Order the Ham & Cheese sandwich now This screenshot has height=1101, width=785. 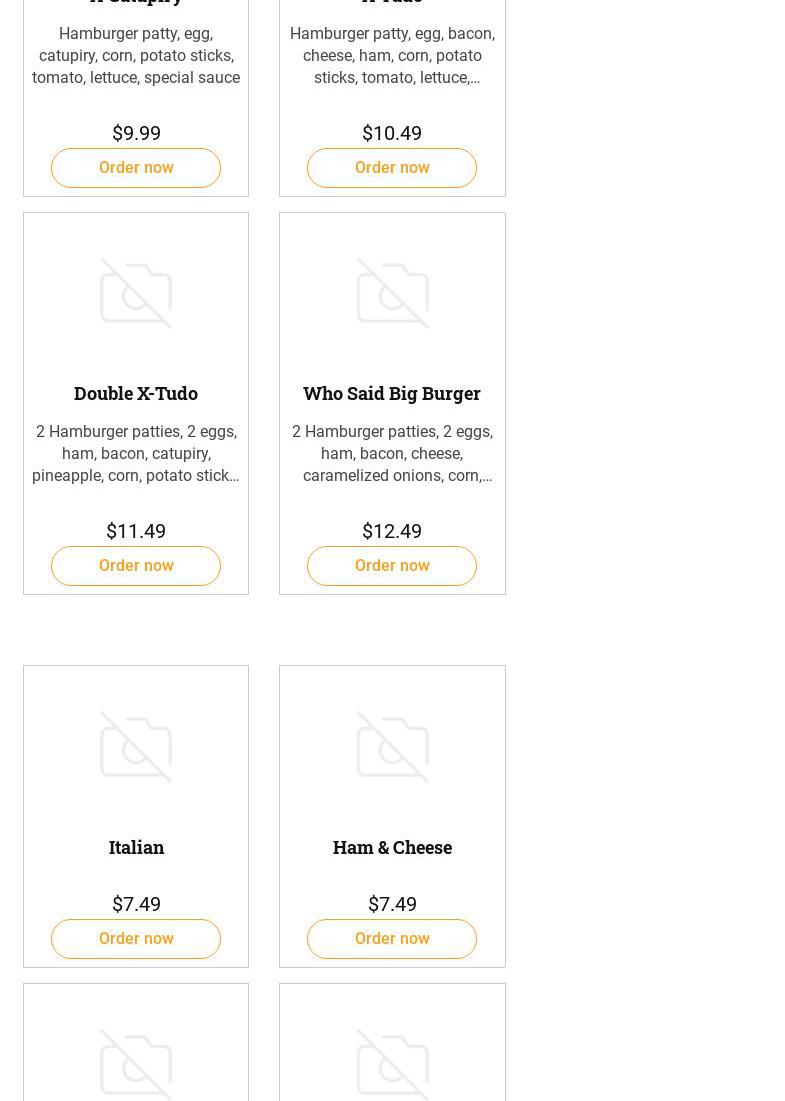pos(392,939)
